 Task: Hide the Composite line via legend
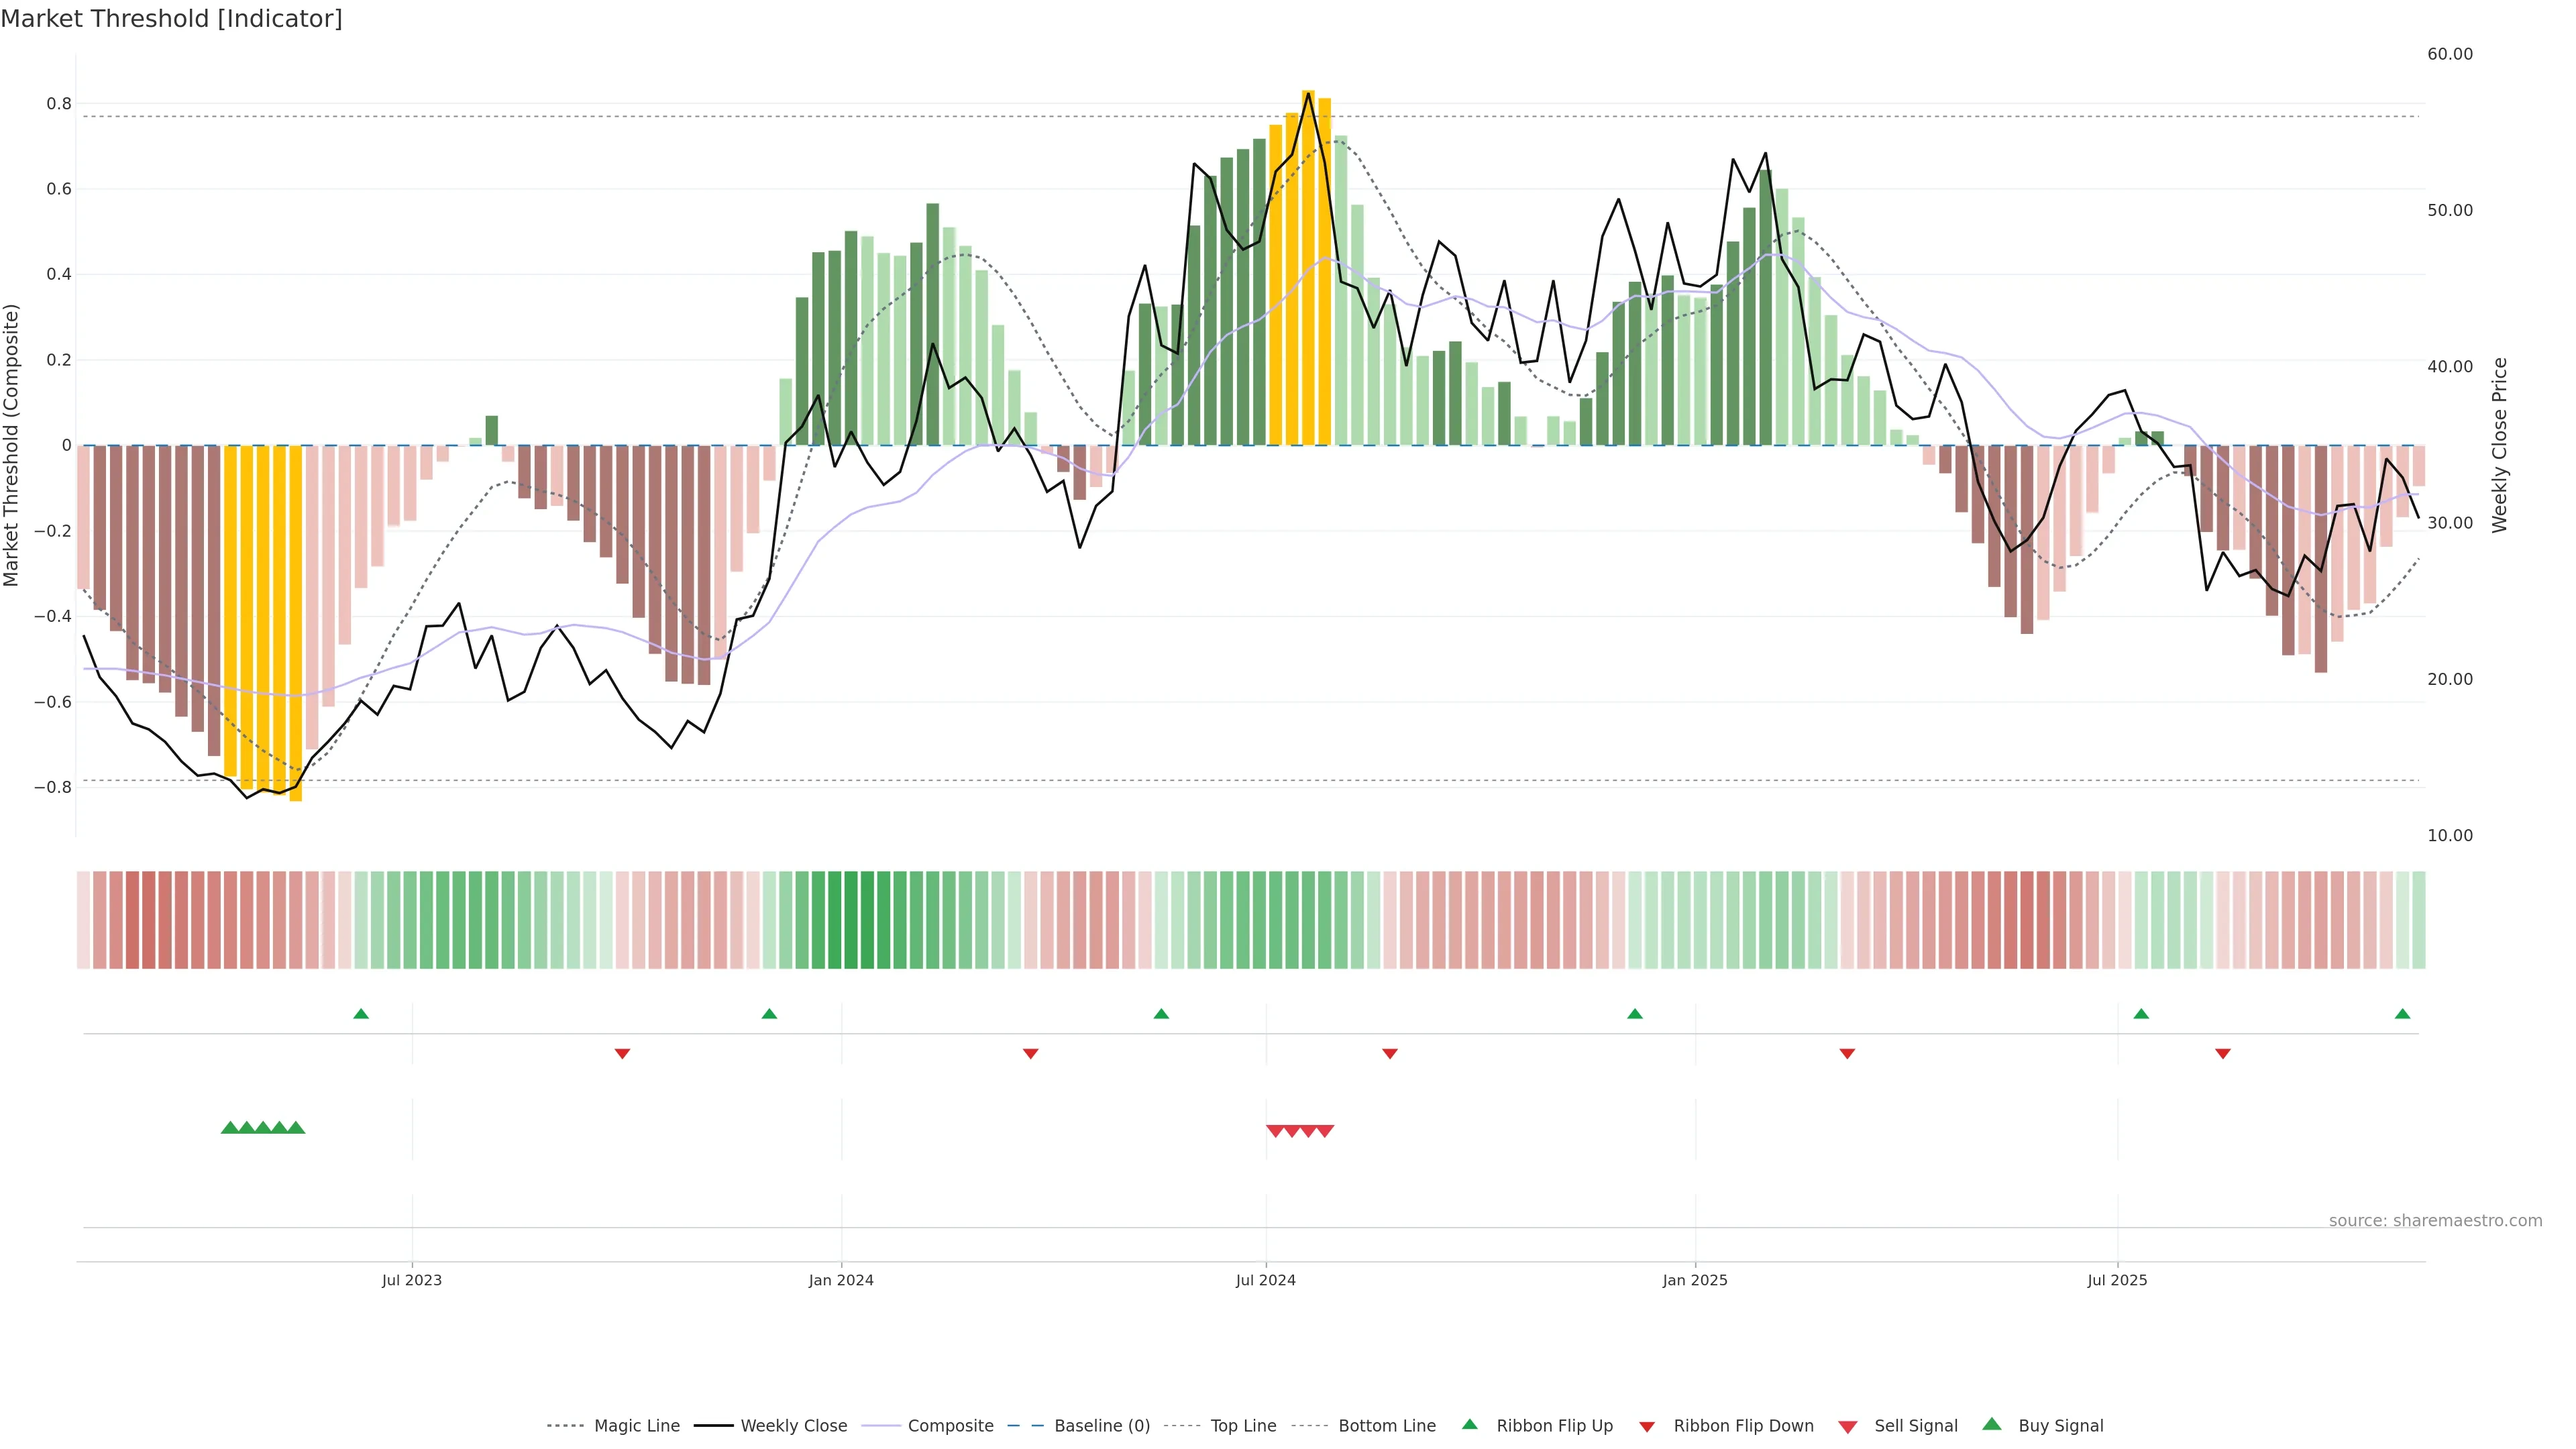click(x=950, y=1426)
